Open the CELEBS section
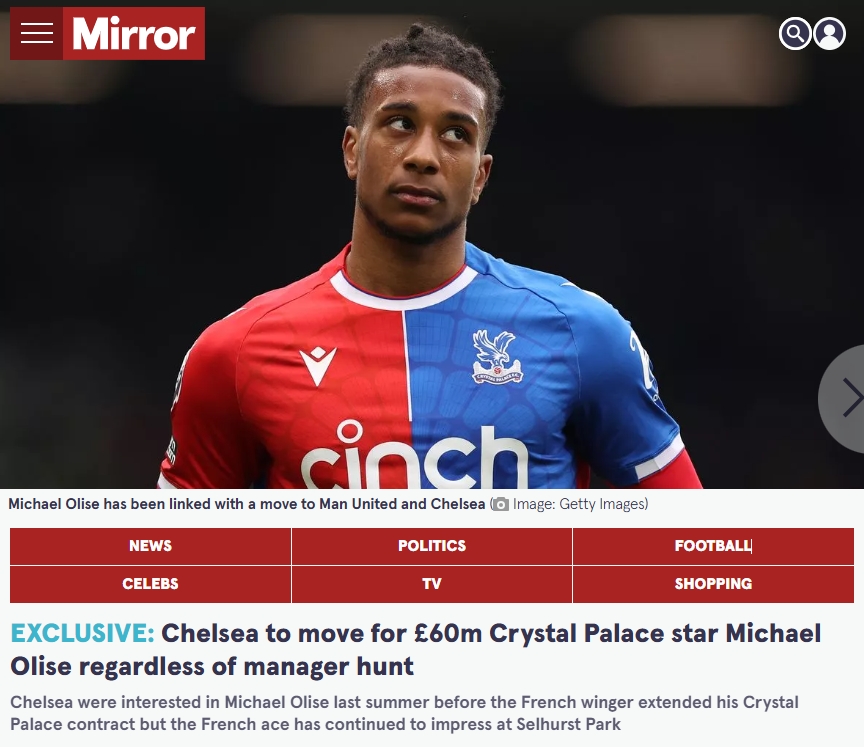Image resolution: width=864 pixels, height=747 pixels. [x=150, y=584]
